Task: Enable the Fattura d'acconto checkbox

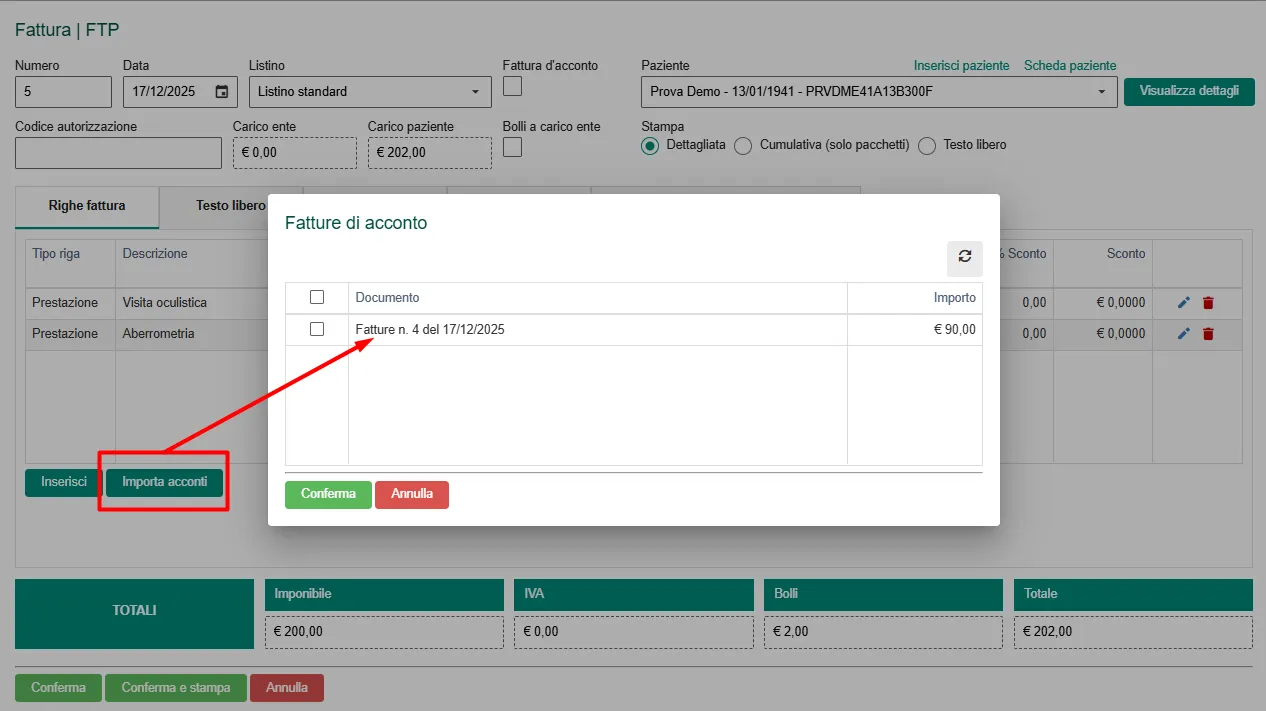Action: pos(512,87)
